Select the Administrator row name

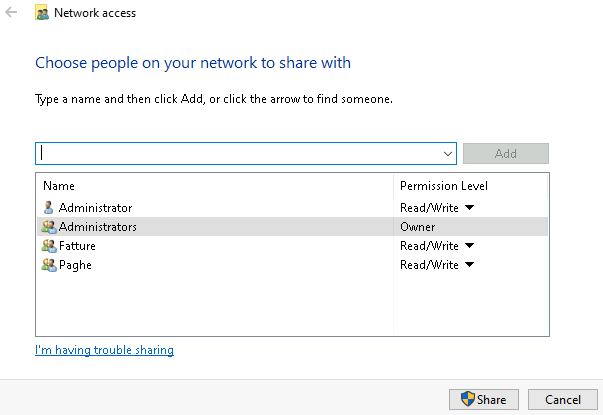95,208
